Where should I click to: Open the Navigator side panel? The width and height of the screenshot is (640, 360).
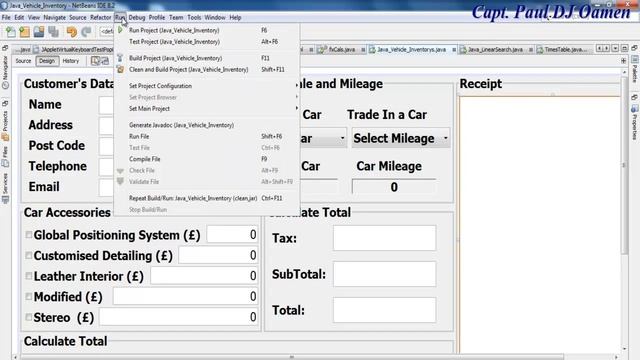tap(5, 72)
